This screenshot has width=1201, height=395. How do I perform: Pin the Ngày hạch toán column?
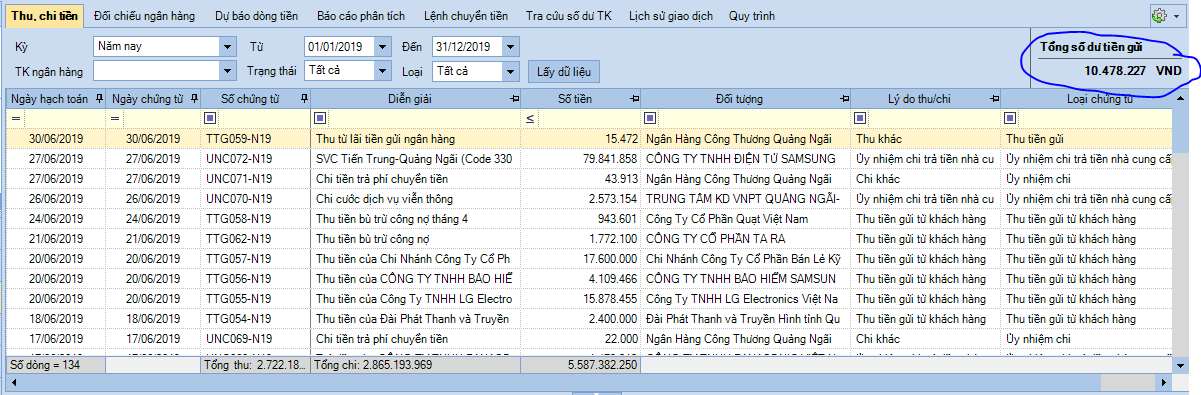(x=98, y=99)
